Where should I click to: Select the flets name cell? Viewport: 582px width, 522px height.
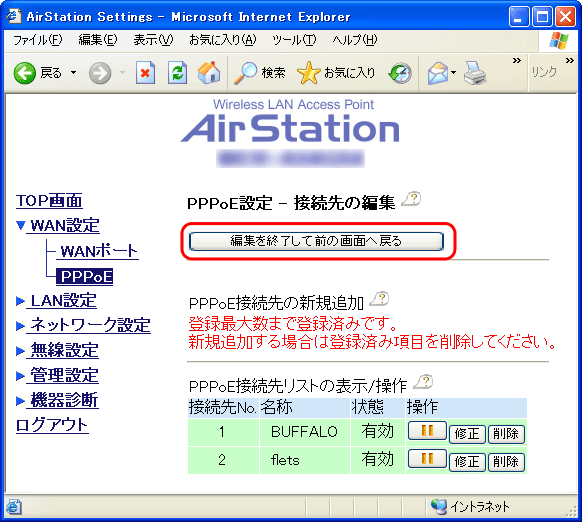click(x=305, y=460)
